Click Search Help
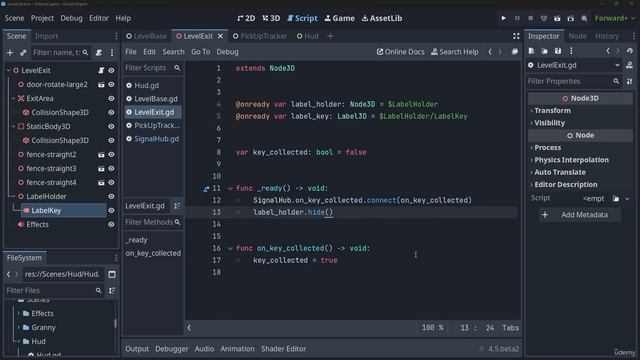The width and height of the screenshot is (640, 360). pos(455,52)
